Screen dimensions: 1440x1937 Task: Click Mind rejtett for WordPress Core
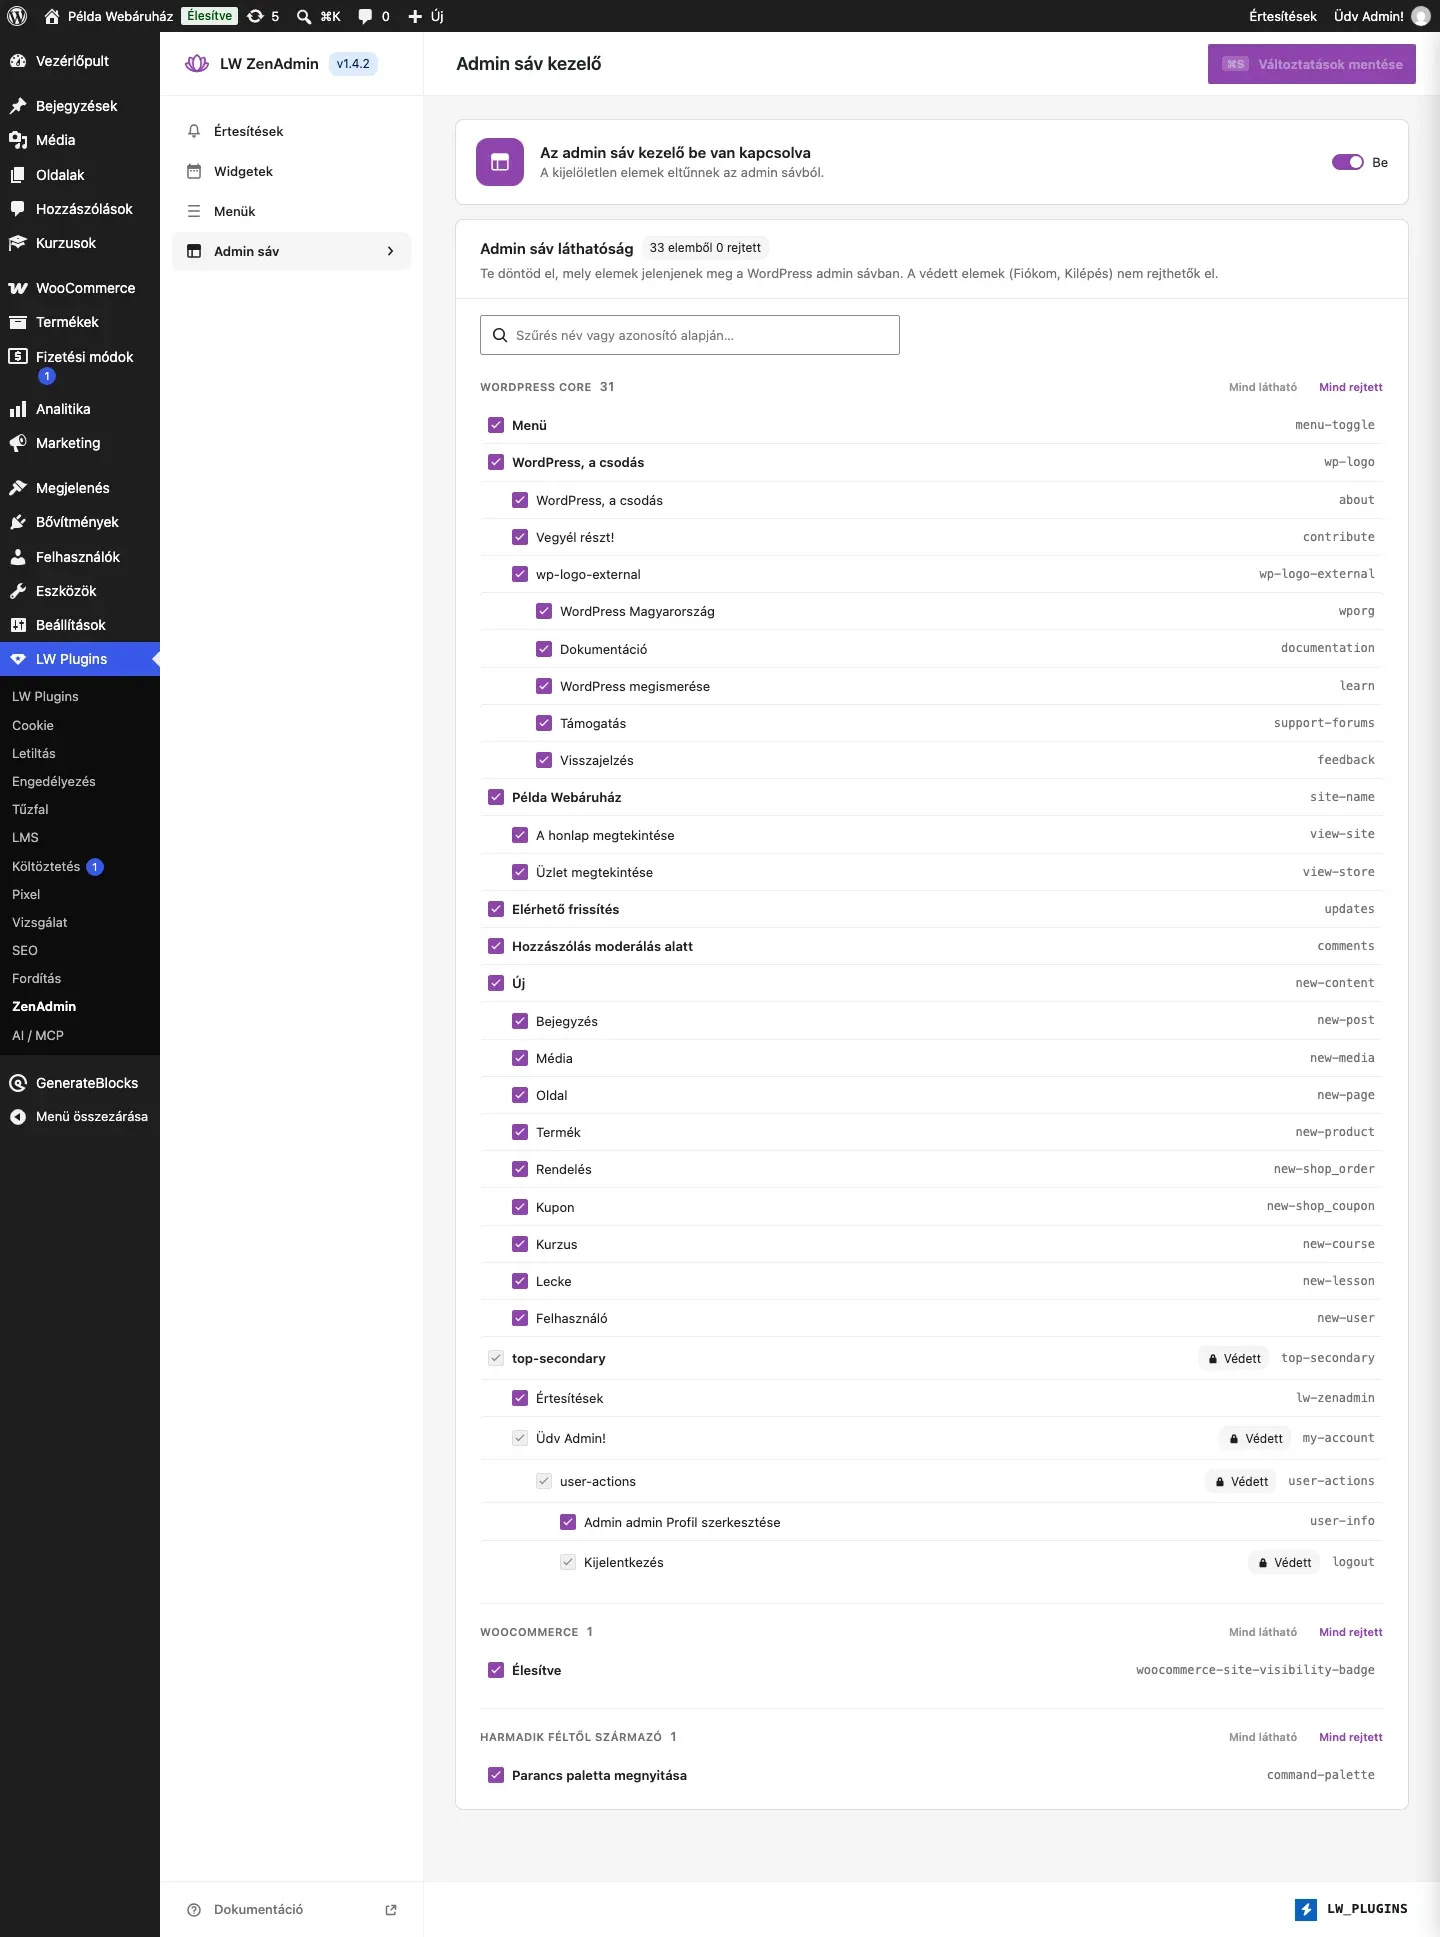tap(1350, 387)
